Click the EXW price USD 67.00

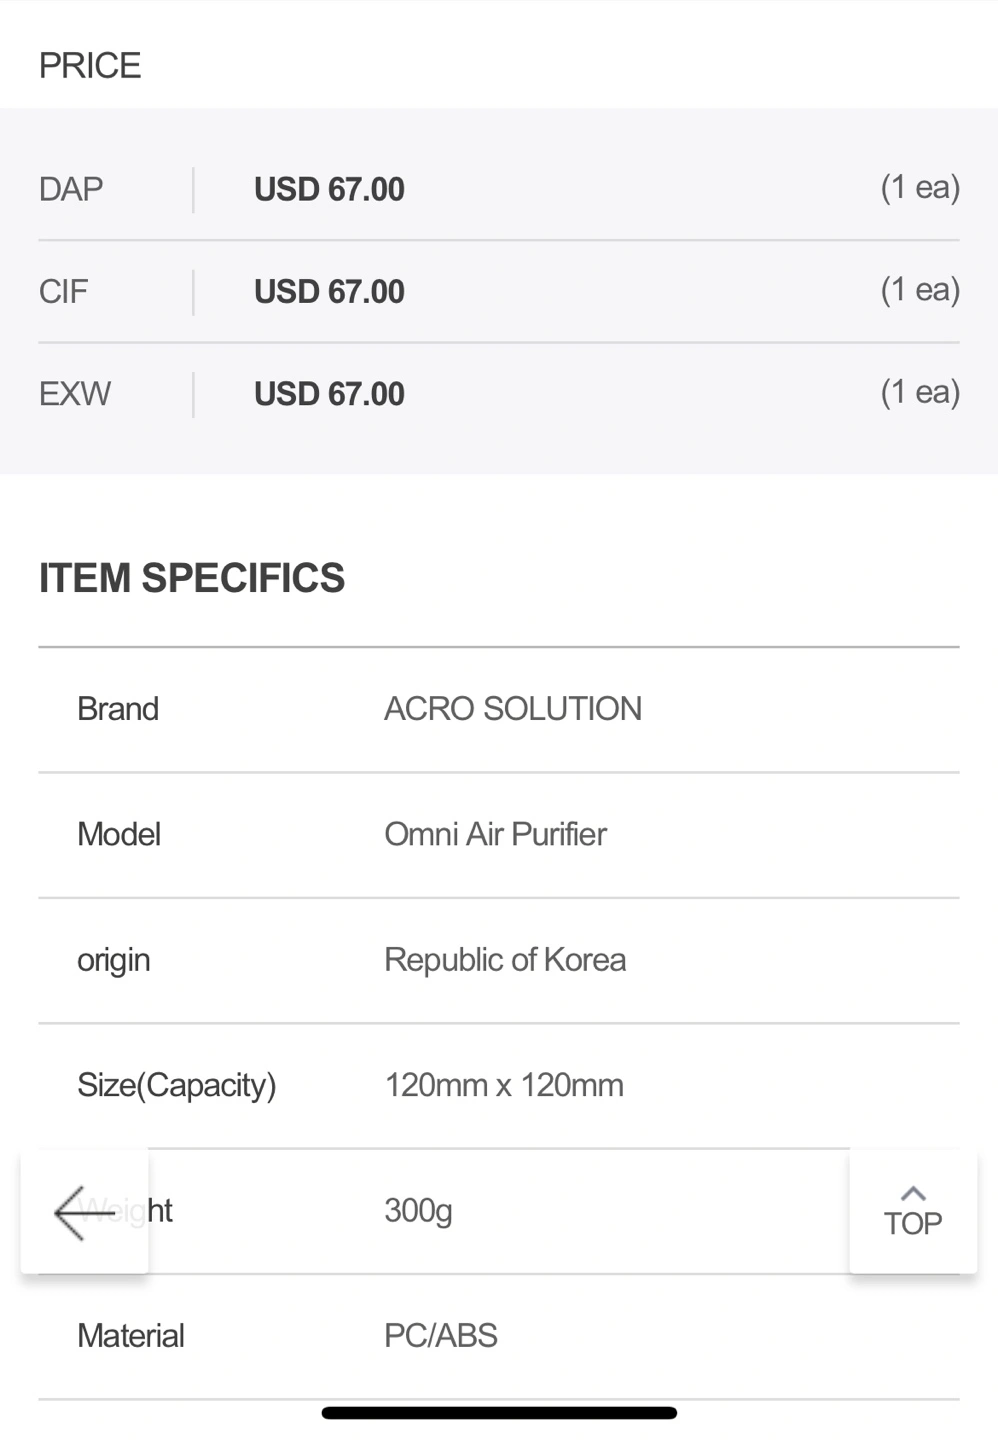[329, 394]
